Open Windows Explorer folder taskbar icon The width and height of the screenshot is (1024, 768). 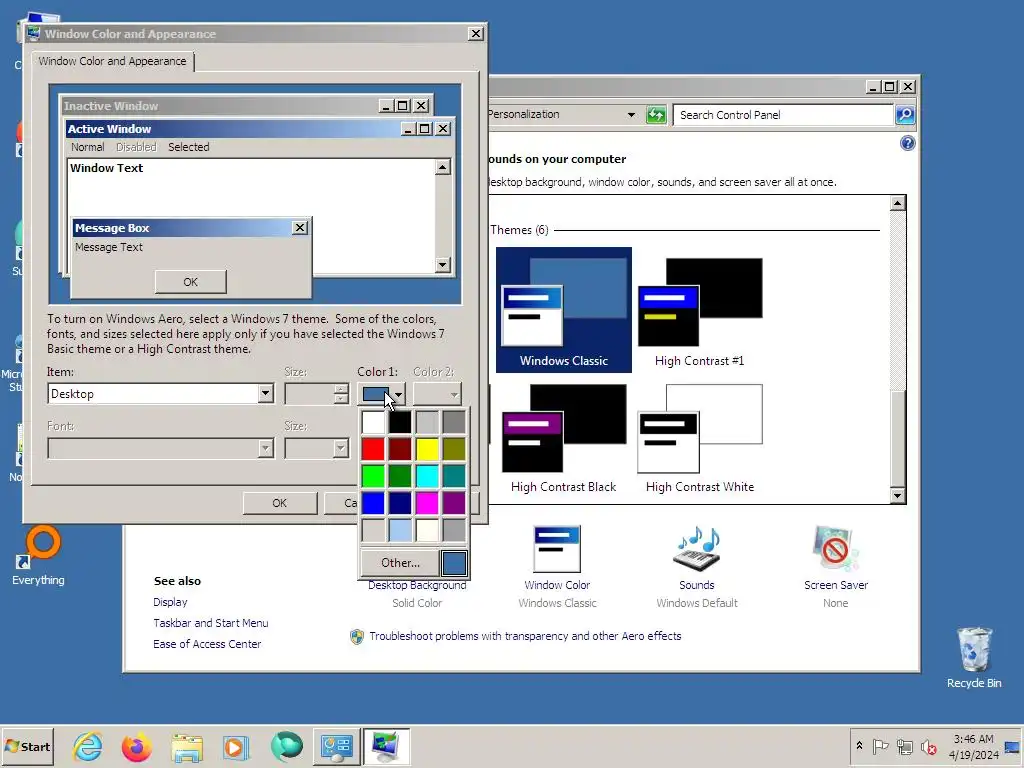[187, 747]
